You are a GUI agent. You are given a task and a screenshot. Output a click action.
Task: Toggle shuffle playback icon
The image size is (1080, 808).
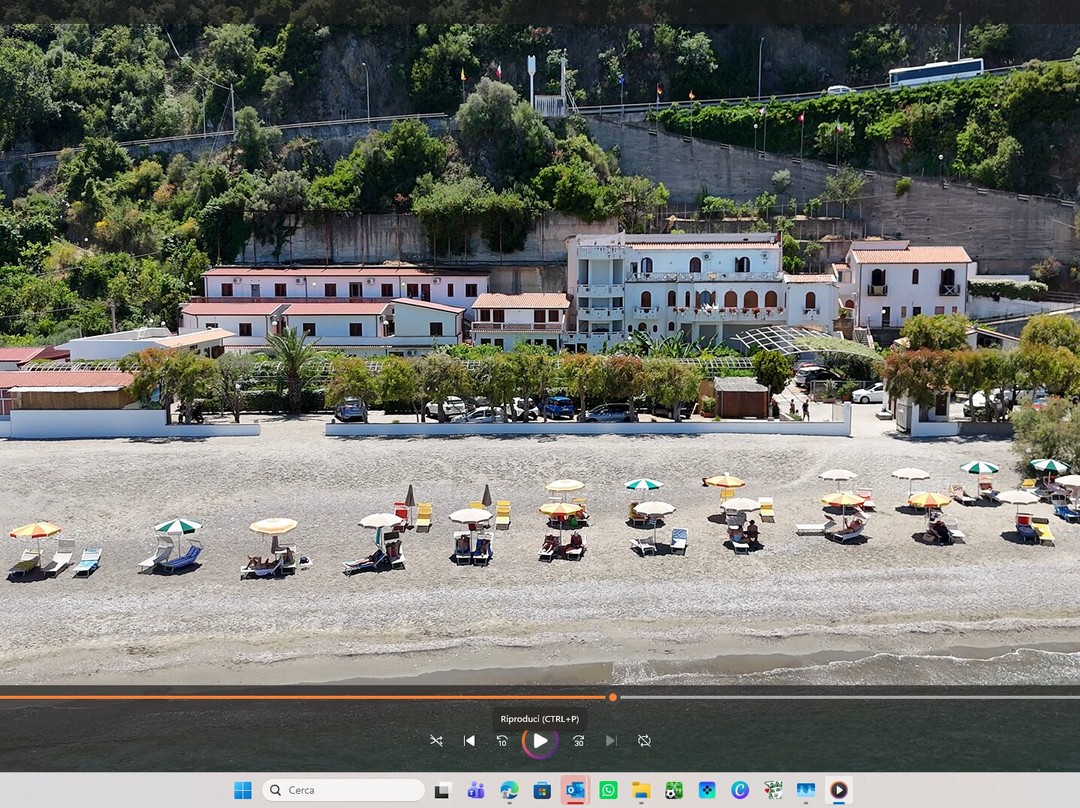pos(436,741)
